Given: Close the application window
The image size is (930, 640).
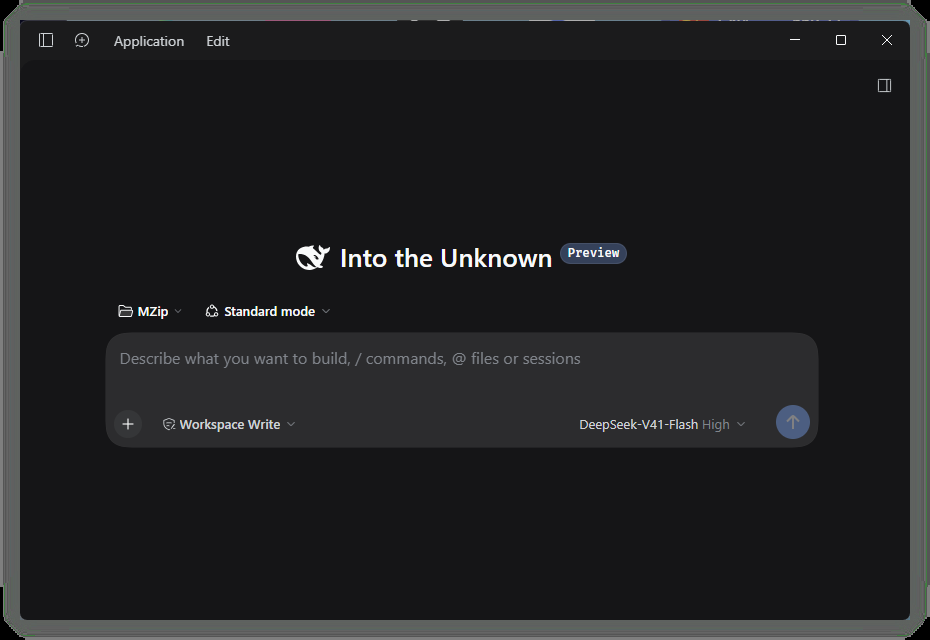Looking at the screenshot, I should 887,40.
